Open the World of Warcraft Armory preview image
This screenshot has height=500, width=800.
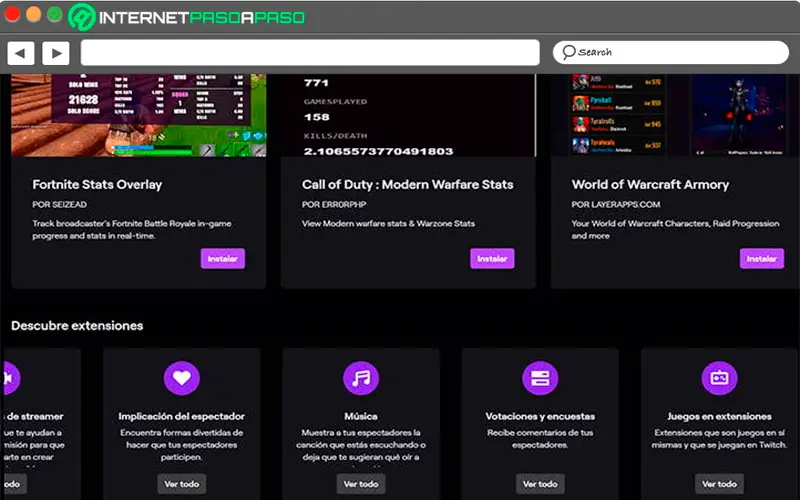click(x=675, y=115)
